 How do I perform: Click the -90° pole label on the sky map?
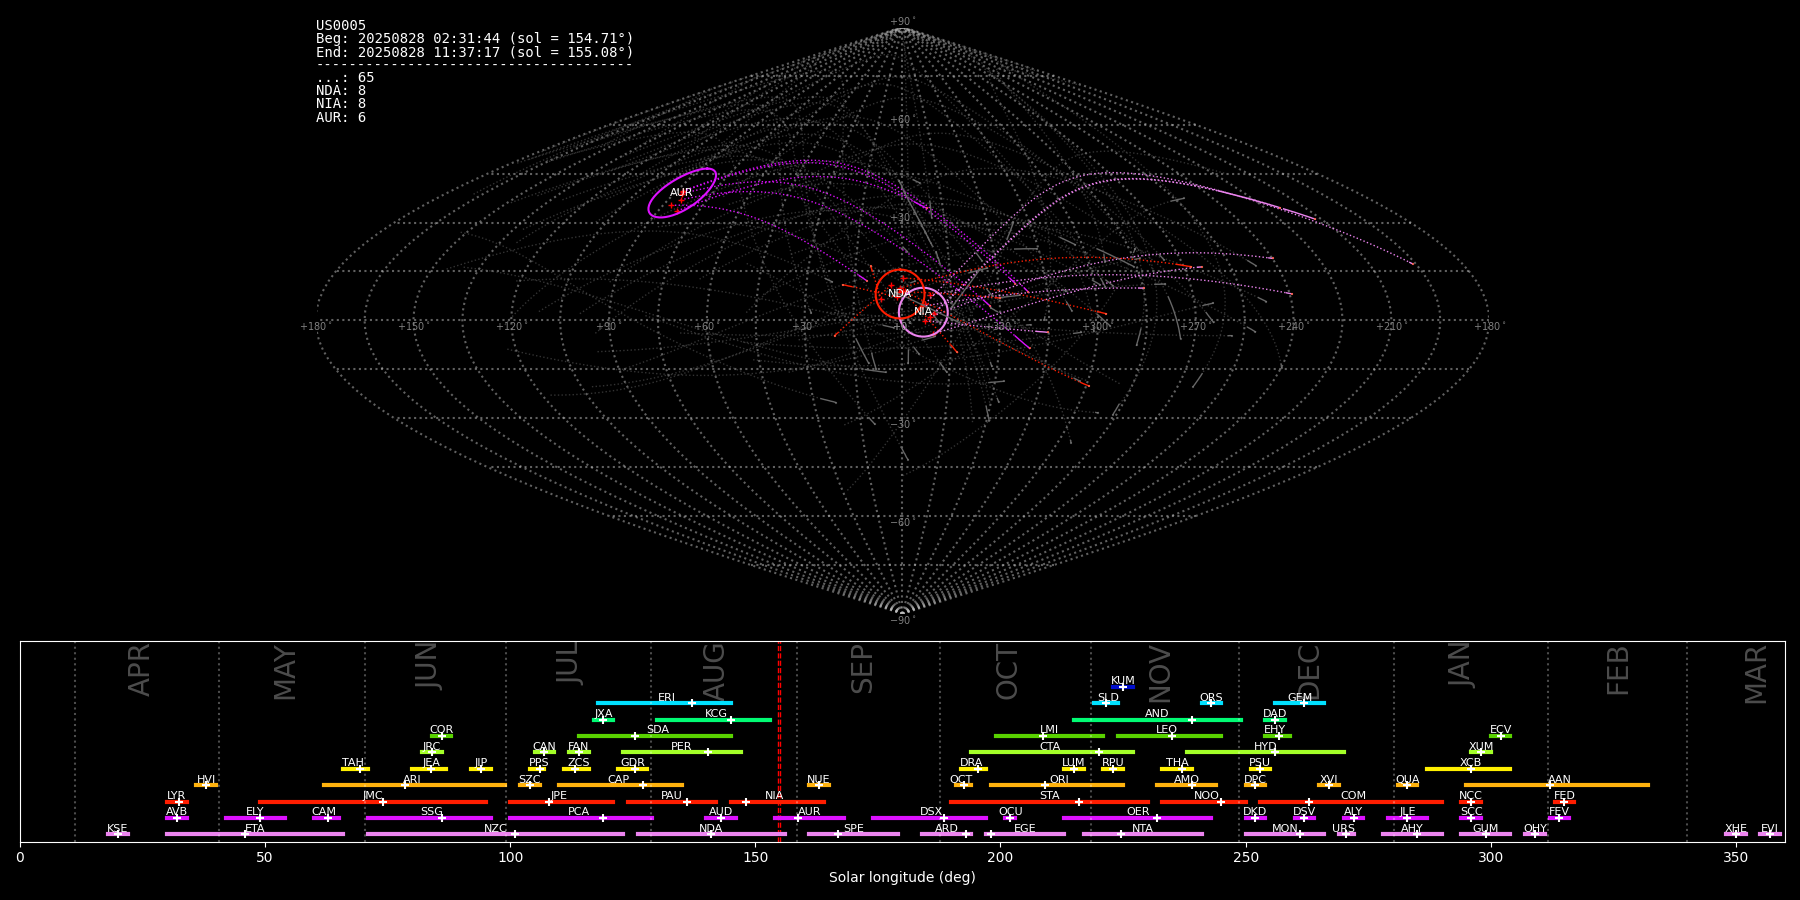[x=902, y=621]
